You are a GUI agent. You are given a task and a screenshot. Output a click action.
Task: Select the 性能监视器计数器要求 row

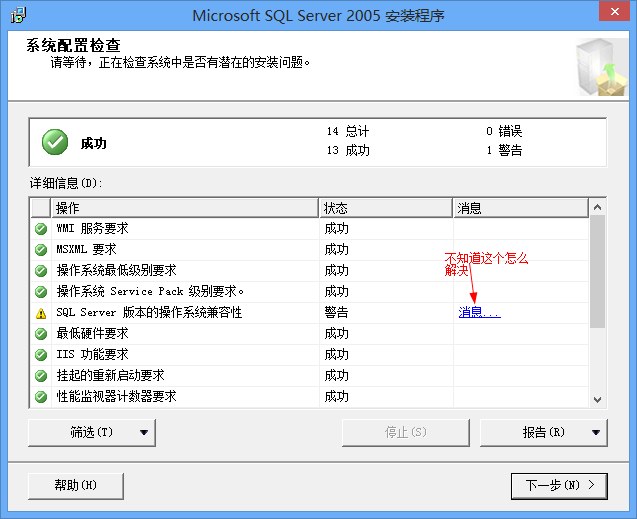(117, 397)
